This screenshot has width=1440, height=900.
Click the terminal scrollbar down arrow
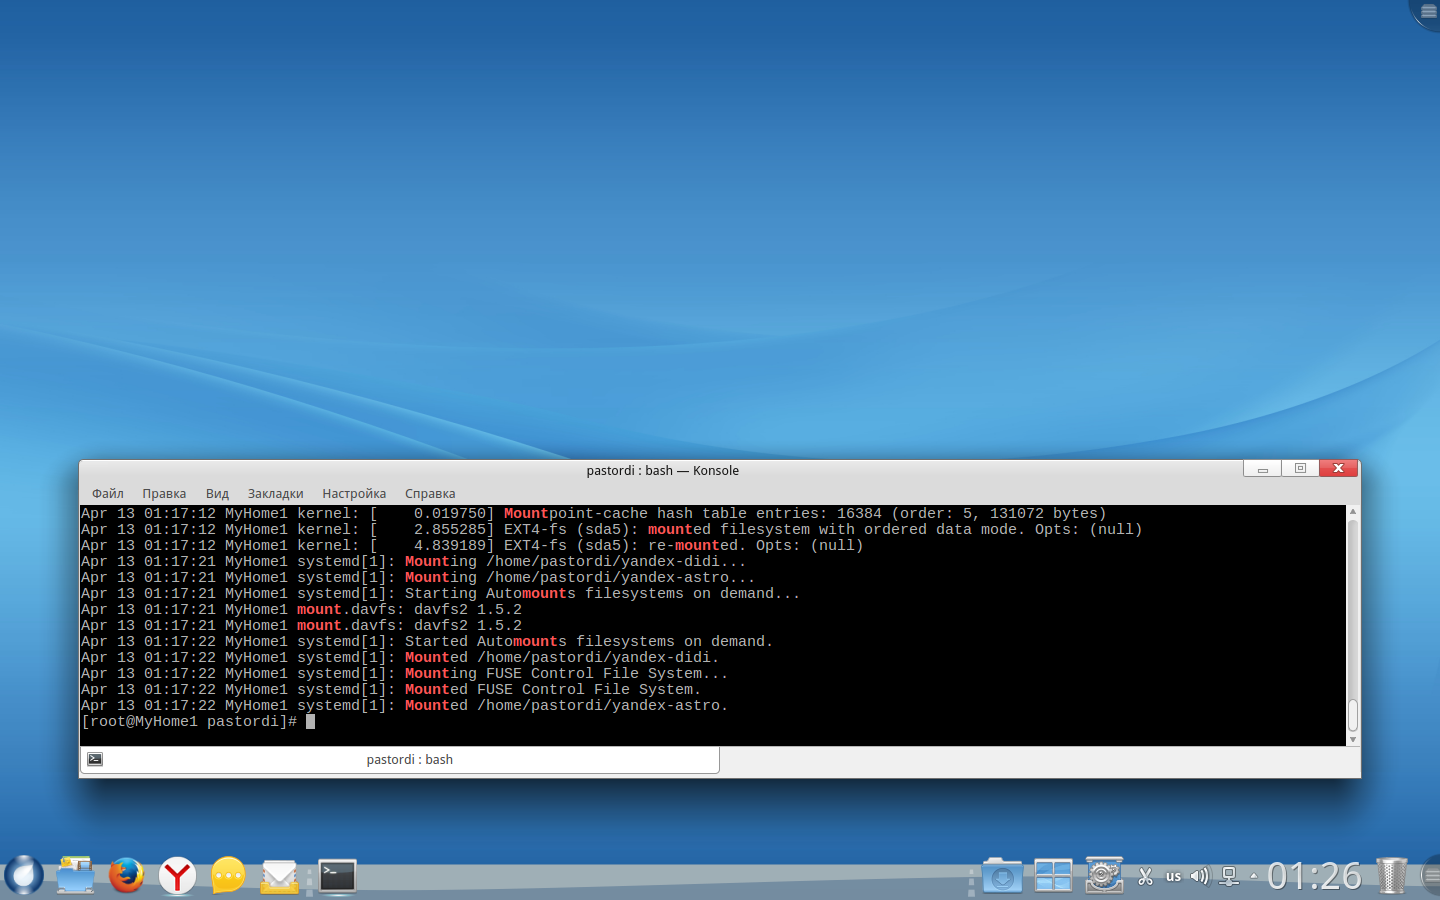click(x=1353, y=740)
